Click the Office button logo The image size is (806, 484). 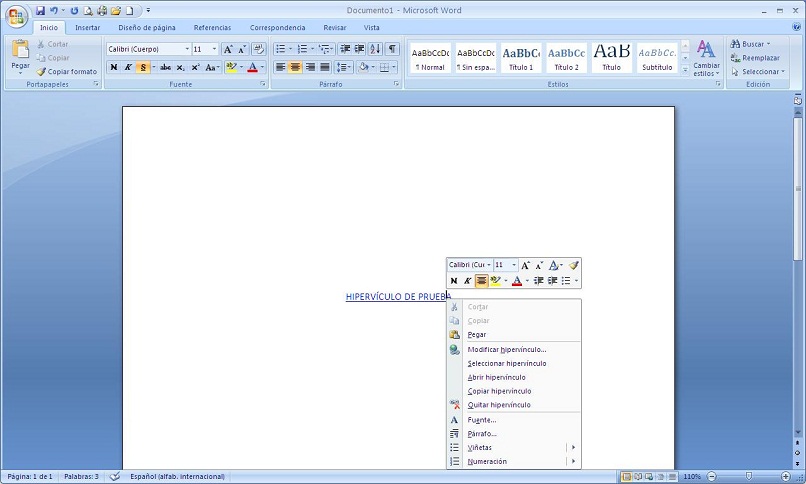tap(16, 16)
